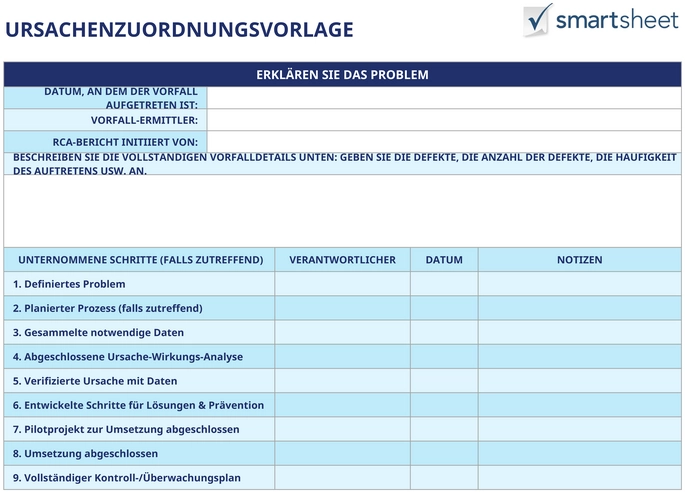Viewport: 685px width, 492px height.
Task: Click Verantwortlicher cell for Umsetzung abgeschlossen row
Action: click(342, 454)
